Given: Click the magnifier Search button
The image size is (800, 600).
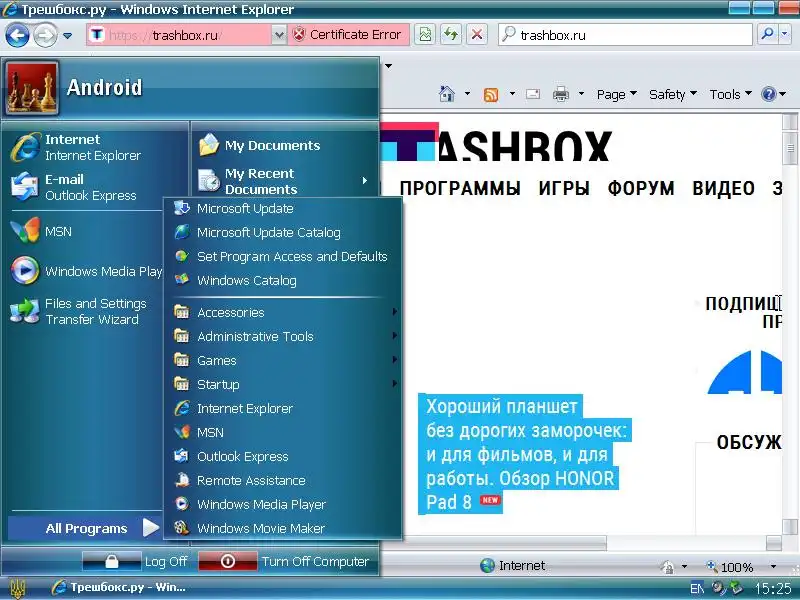Looking at the screenshot, I should (767, 34).
